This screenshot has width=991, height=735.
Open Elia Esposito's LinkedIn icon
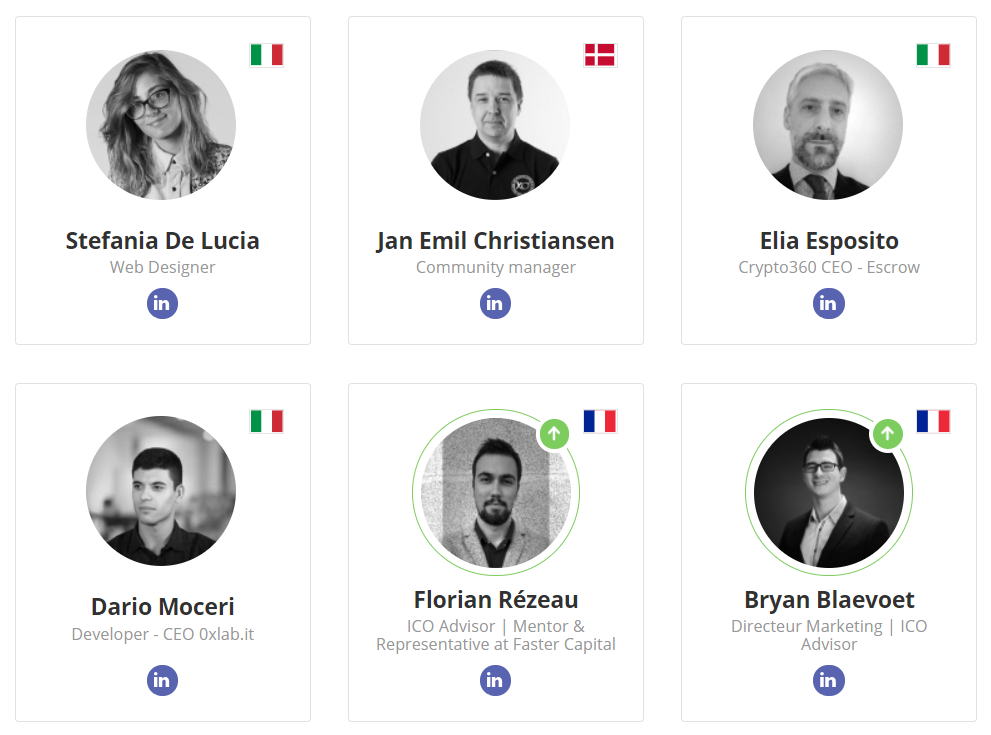(x=829, y=303)
